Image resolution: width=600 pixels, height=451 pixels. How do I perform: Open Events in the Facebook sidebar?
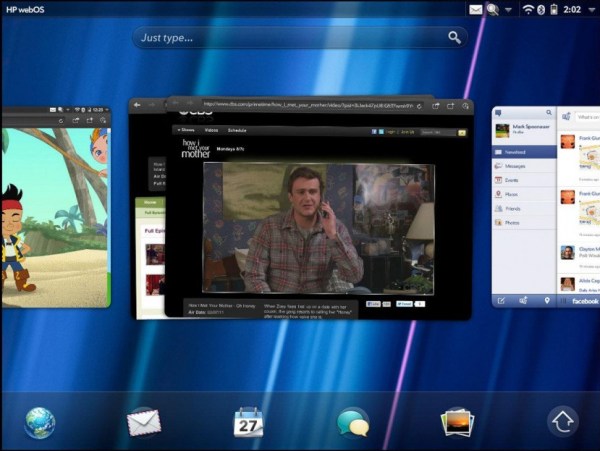(x=524, y=180)
